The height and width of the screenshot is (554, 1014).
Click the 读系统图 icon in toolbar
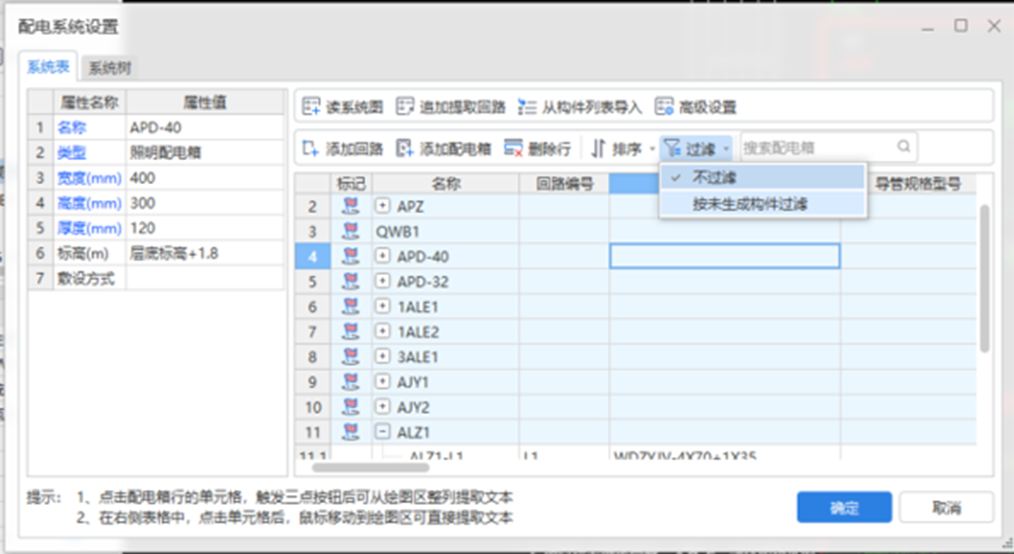point(312,106)
